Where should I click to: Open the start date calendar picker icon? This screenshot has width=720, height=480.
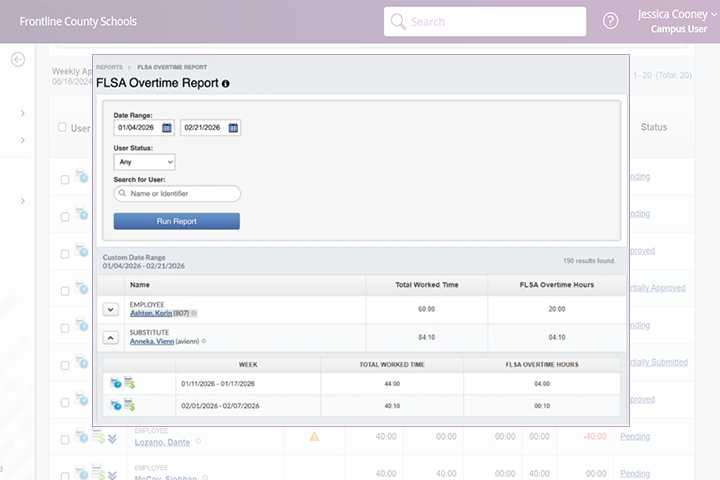(x=167, y=128)
